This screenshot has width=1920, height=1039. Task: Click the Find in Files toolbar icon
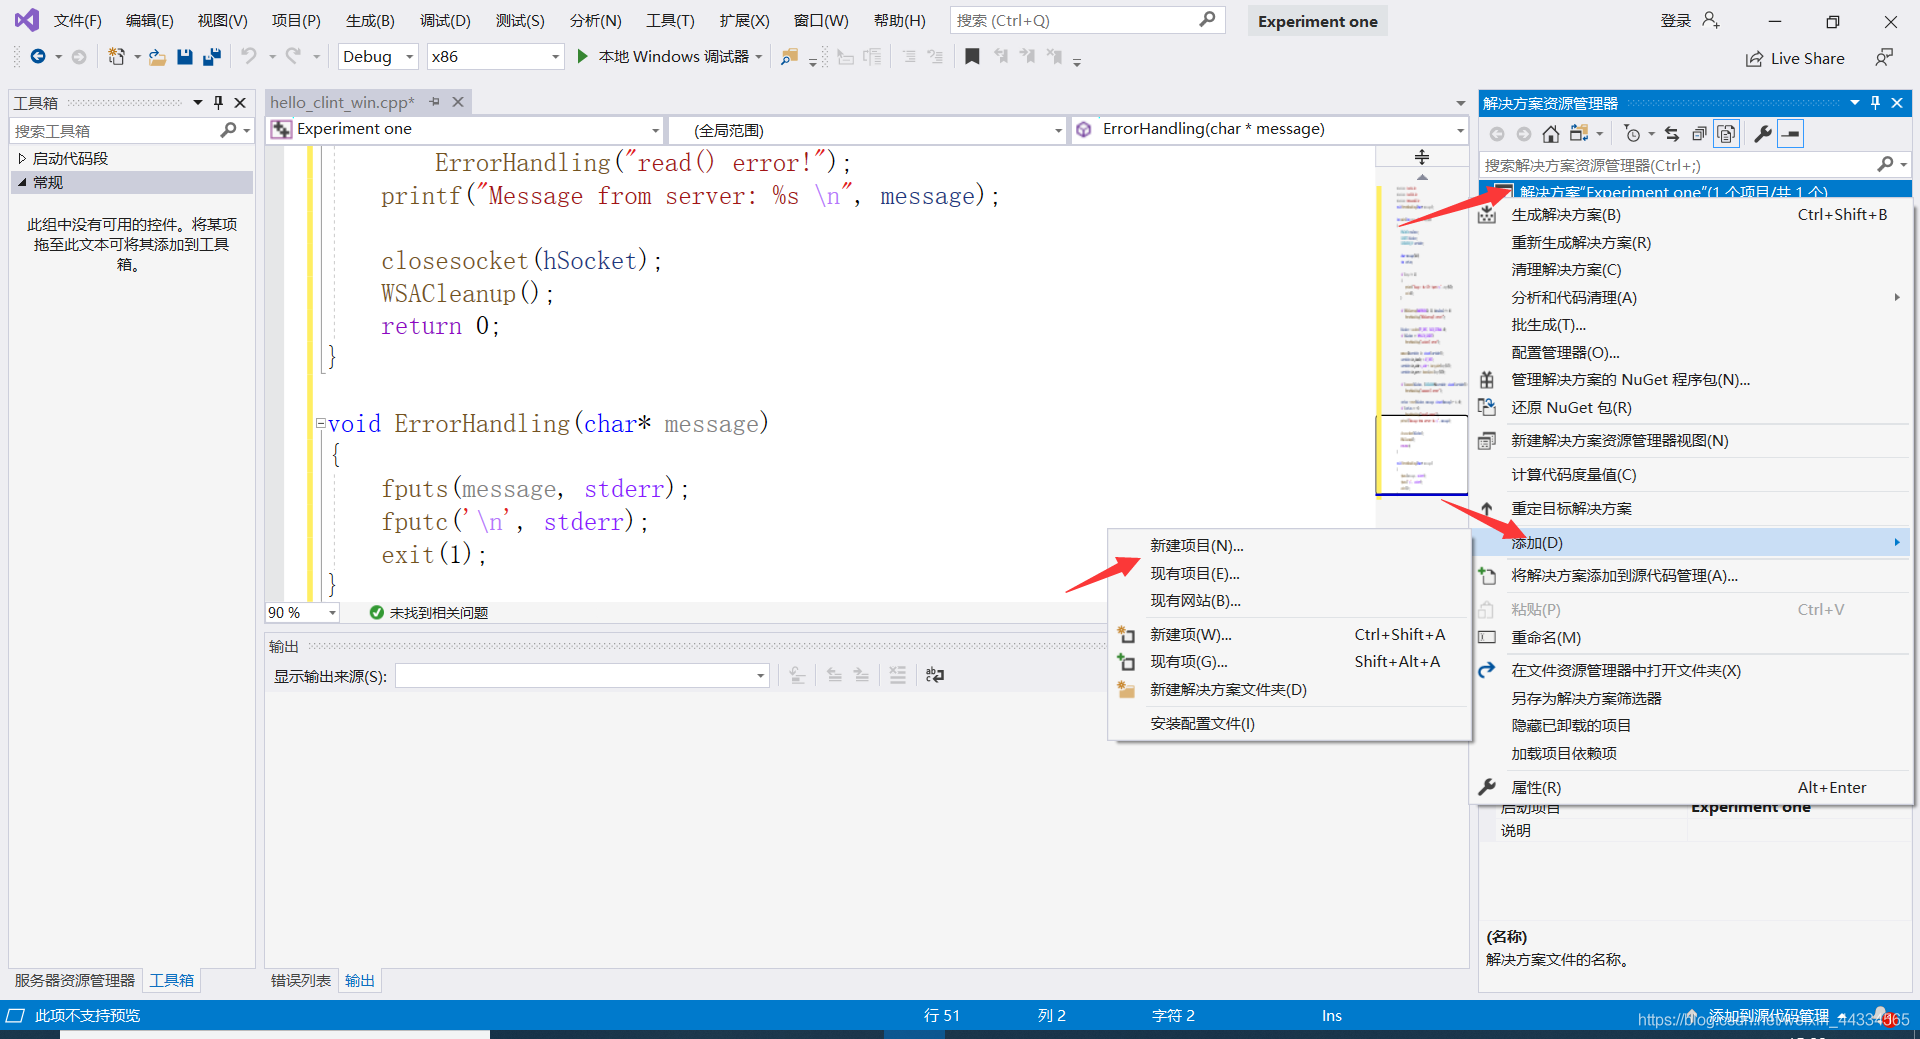[789, 57]
